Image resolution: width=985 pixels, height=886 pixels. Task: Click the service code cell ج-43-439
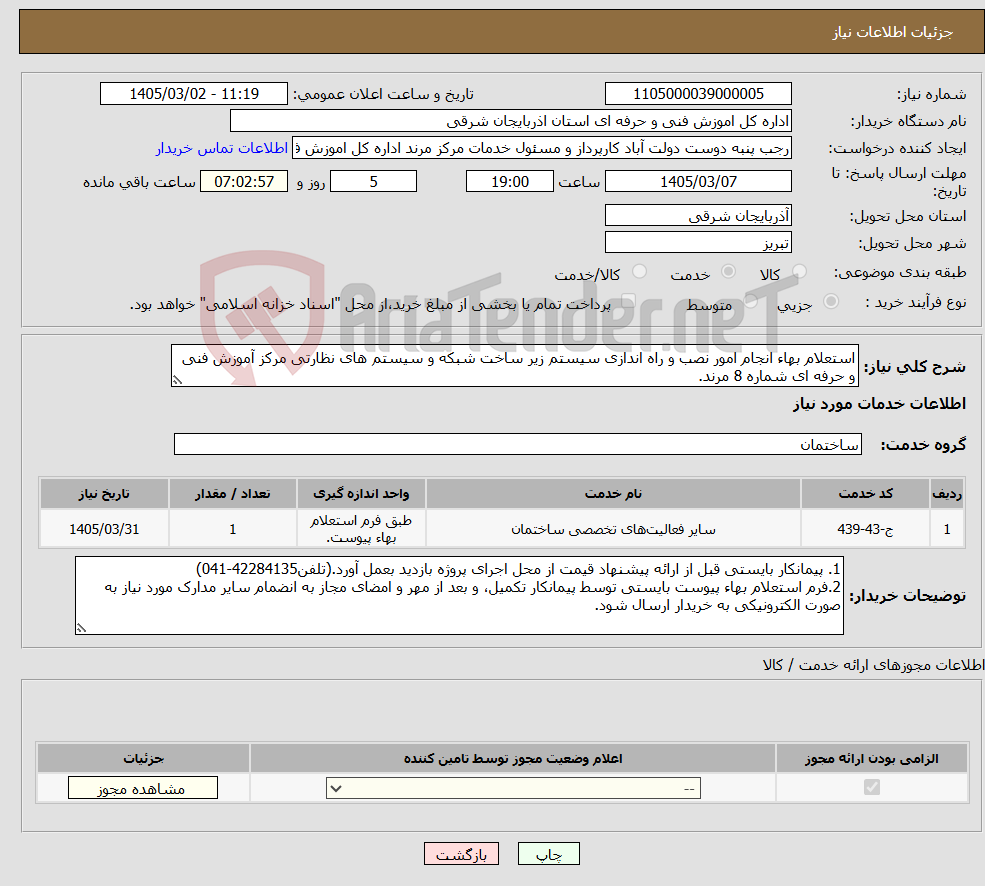tap(865, 529)
